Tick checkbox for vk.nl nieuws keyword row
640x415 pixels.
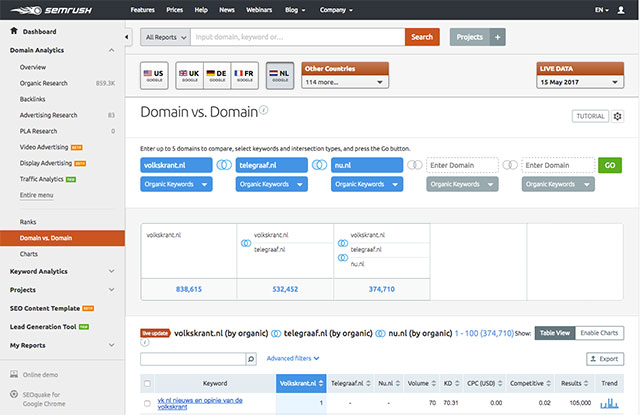point(147,403)
